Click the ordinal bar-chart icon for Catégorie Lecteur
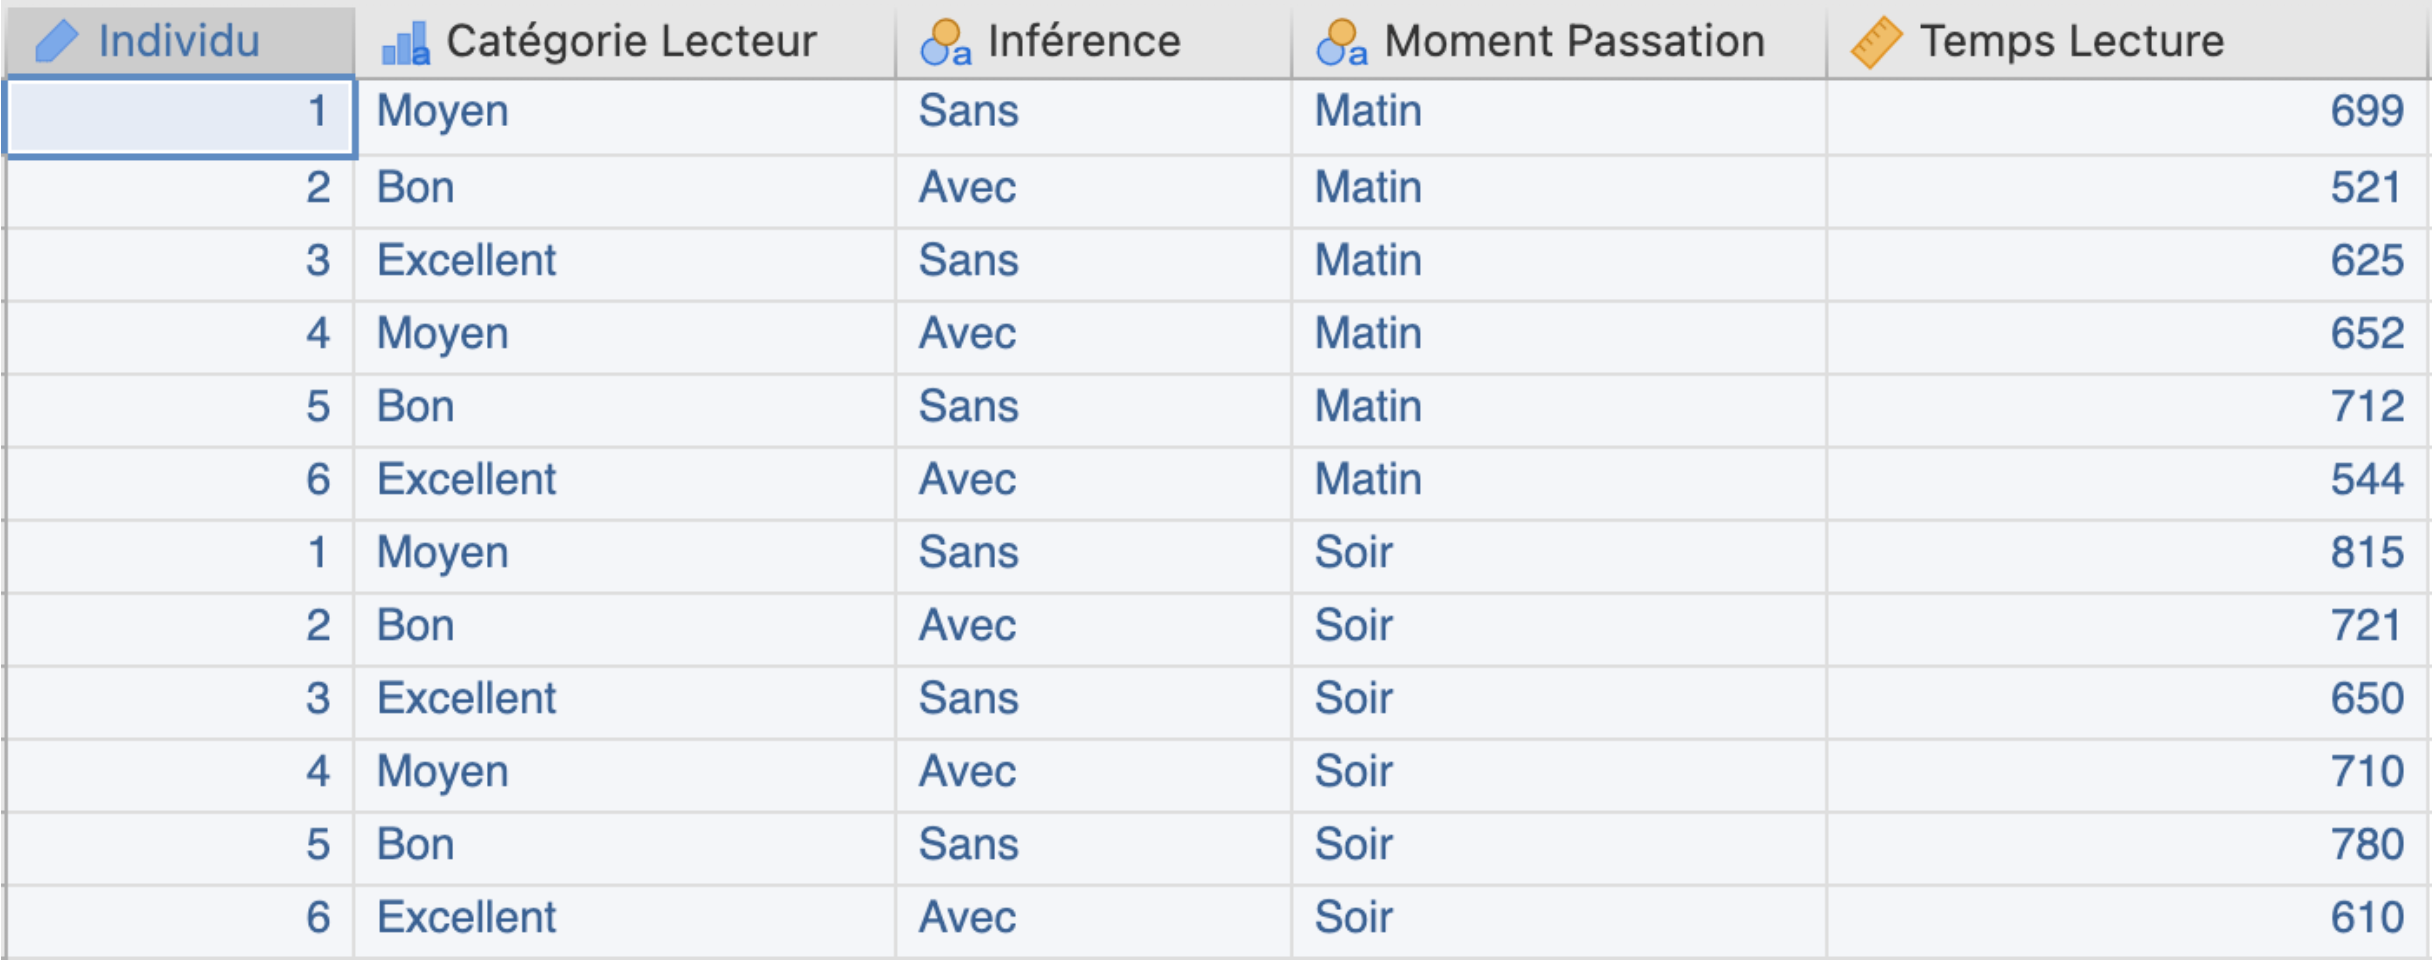 (406, 43)
